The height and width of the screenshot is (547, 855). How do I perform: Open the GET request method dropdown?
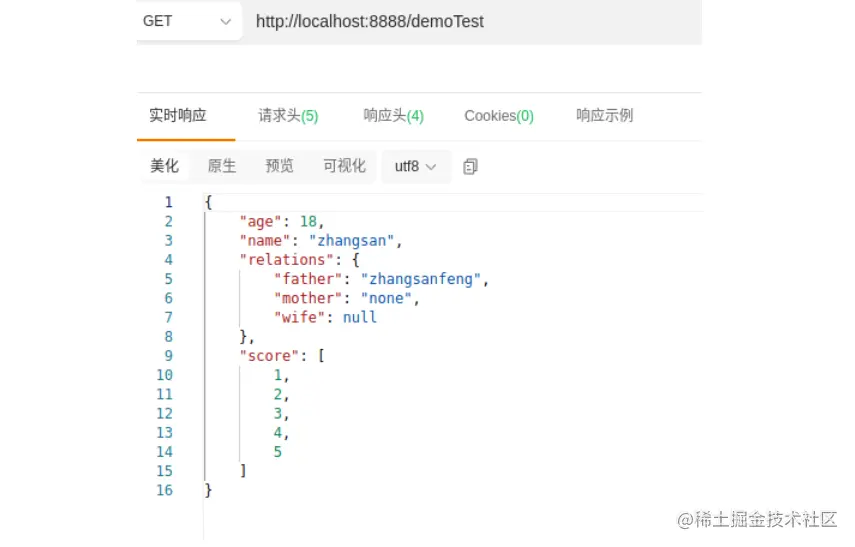tap(188, 21)
